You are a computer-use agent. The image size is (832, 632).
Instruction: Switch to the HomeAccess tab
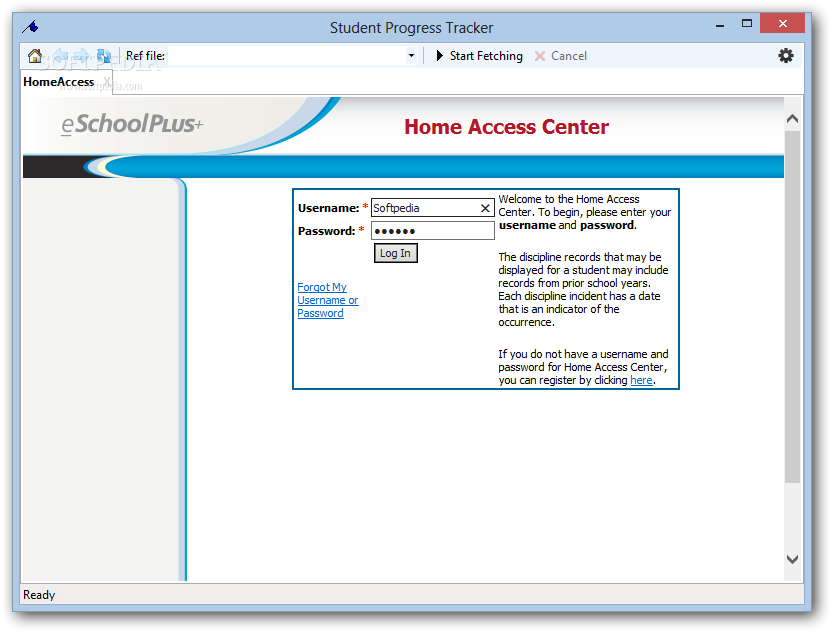pyautogui.click(x=58, y=82)
